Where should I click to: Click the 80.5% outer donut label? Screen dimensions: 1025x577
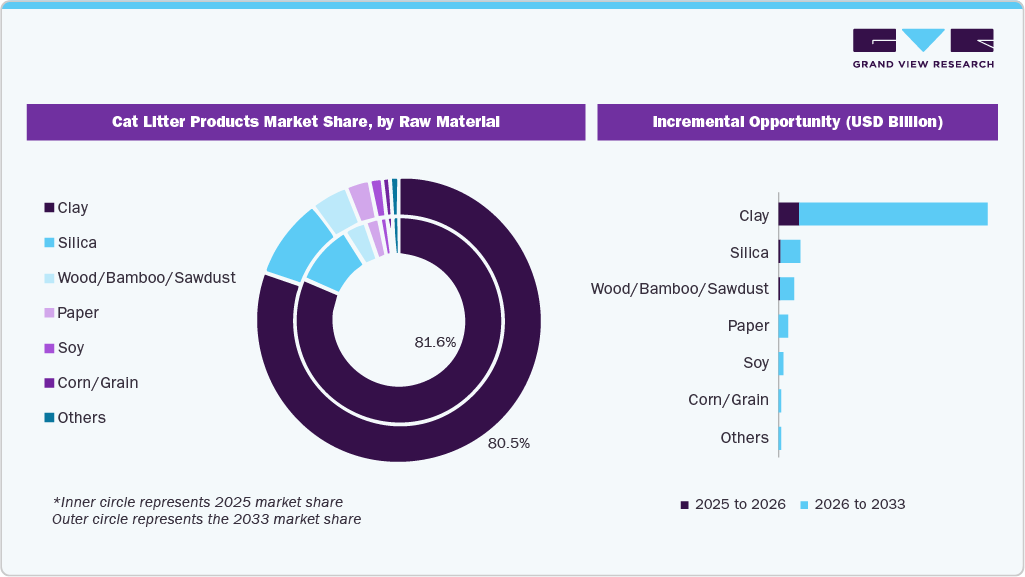[508, 443]
